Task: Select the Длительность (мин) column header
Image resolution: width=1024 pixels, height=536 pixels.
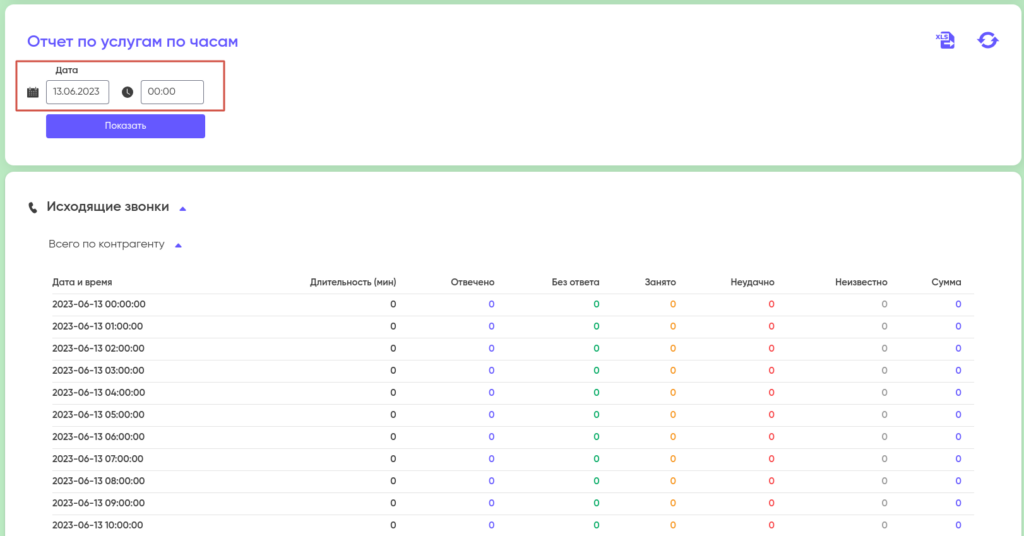Action: (x=353, y=282)
